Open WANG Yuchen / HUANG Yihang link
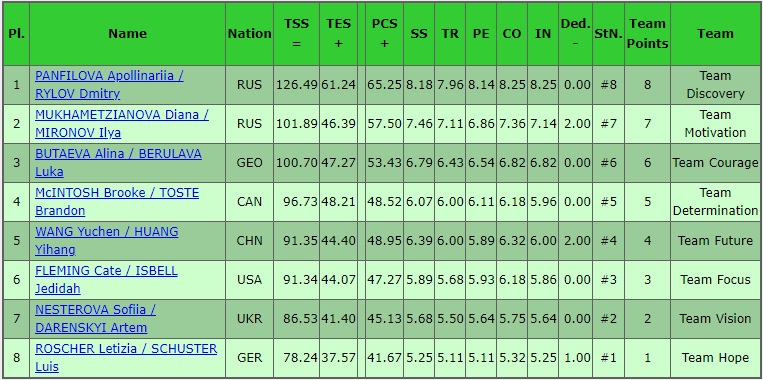Viewport: 763px width, 380px height. 107,240
